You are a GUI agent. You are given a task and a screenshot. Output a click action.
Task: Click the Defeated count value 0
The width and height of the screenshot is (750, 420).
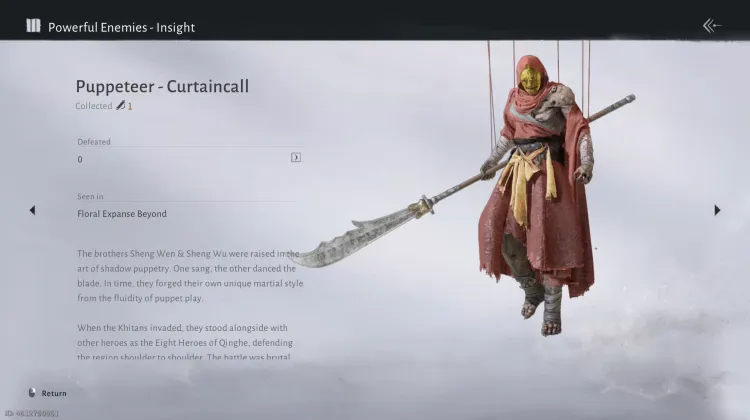pyautogui.click(x=80, y=159)
